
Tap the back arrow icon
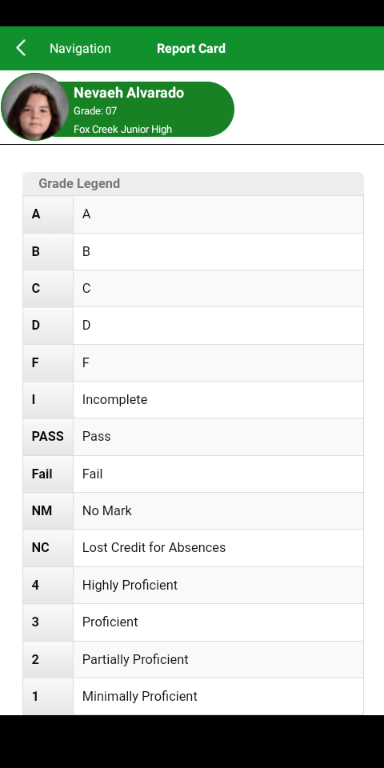(21, 48)
